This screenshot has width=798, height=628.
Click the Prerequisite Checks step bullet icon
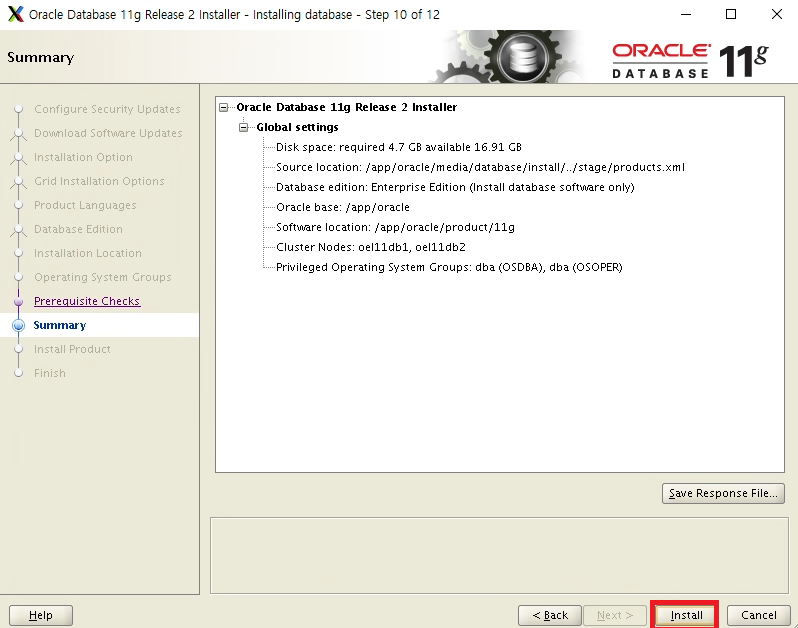pos(19,301)
